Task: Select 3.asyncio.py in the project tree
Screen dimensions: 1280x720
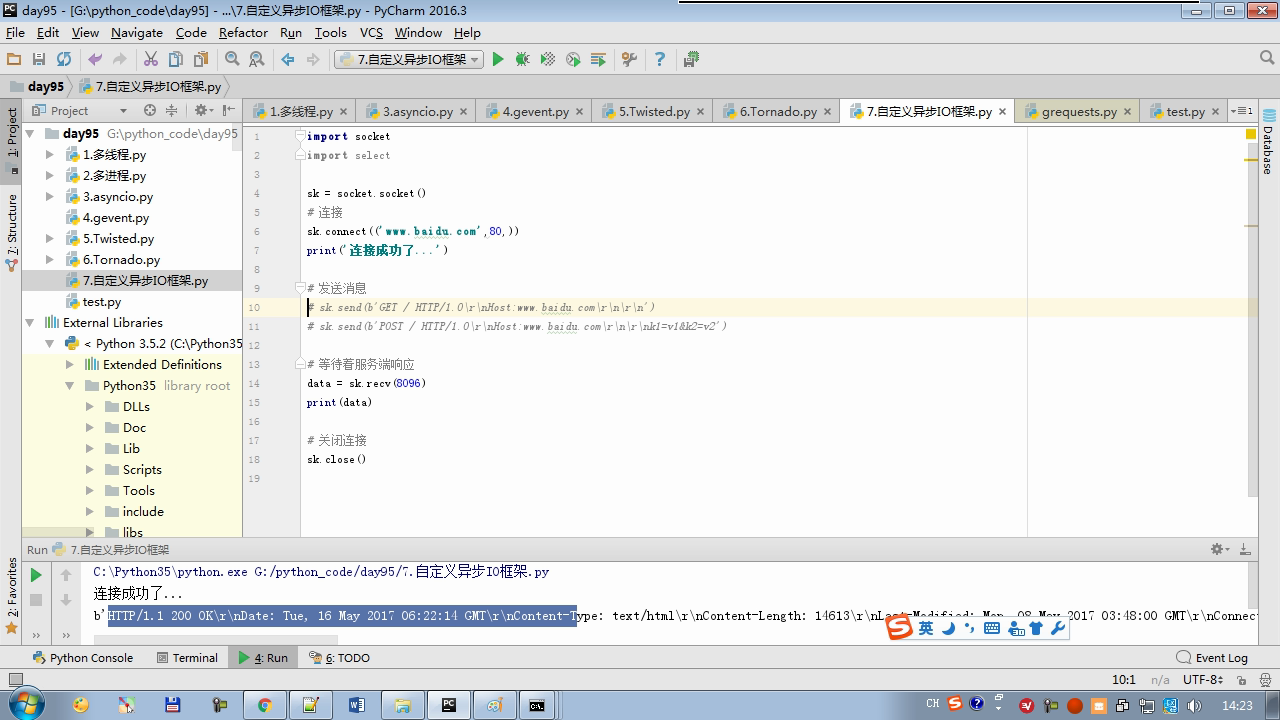Action: (117, 197)
